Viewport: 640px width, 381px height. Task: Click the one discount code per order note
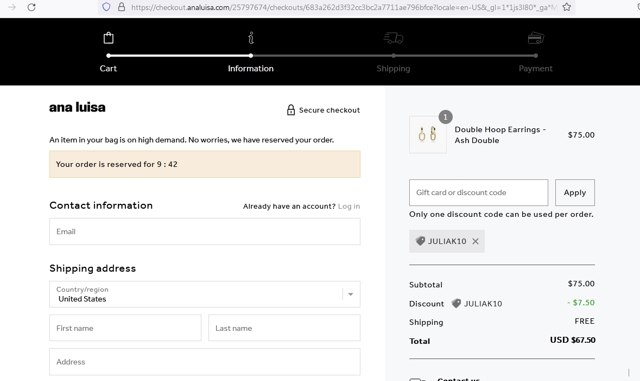pos(501,214)
